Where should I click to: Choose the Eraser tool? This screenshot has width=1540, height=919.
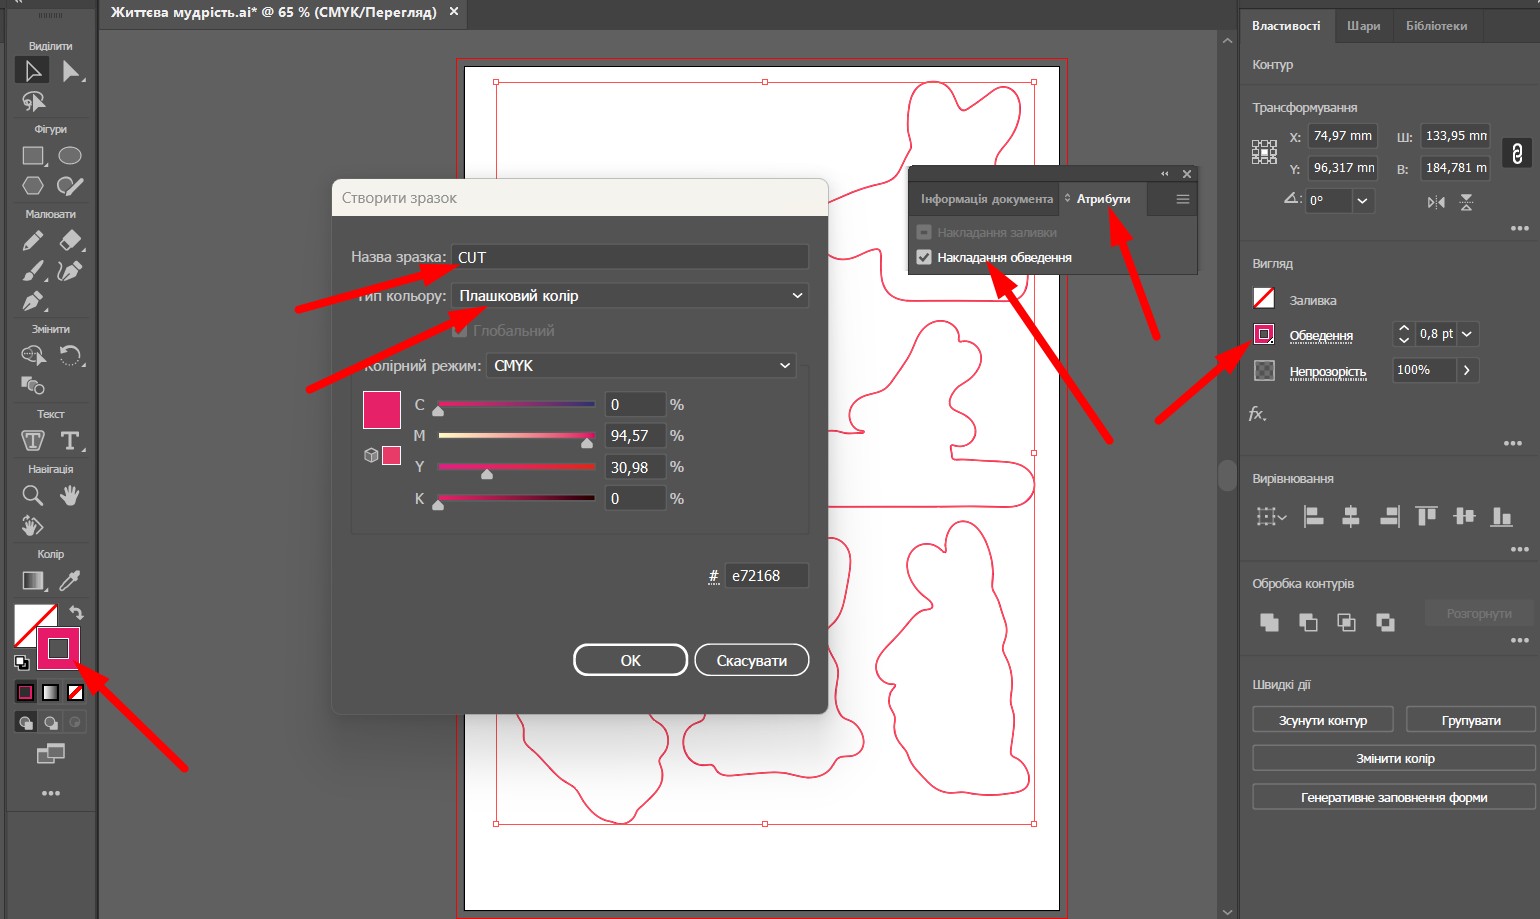[x=70, y=241]
